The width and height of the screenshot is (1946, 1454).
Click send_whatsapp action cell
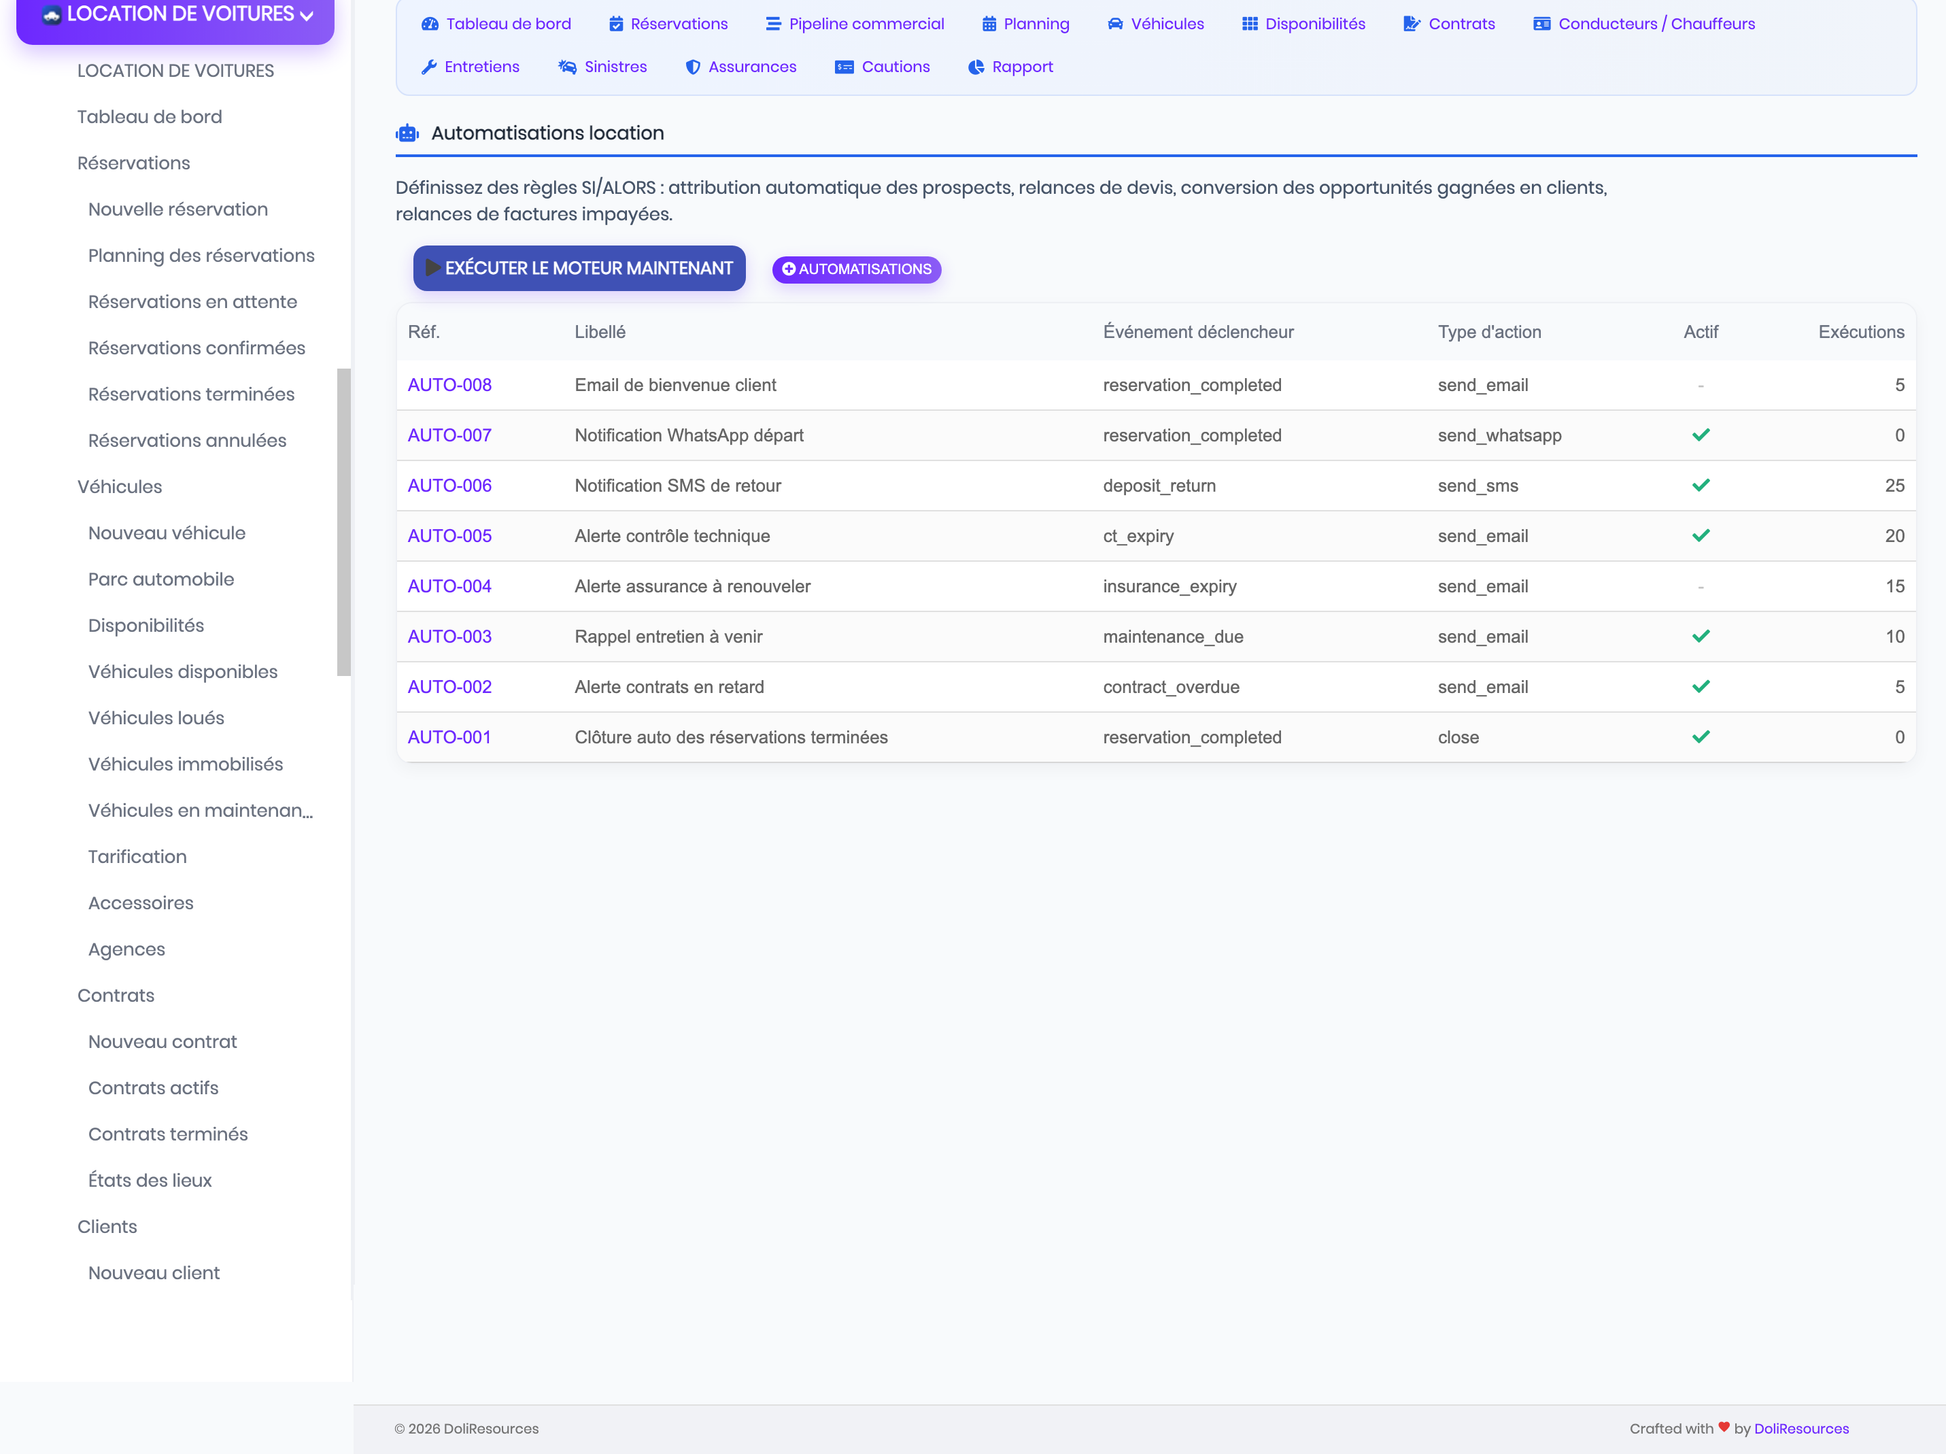coord(1500,435)
